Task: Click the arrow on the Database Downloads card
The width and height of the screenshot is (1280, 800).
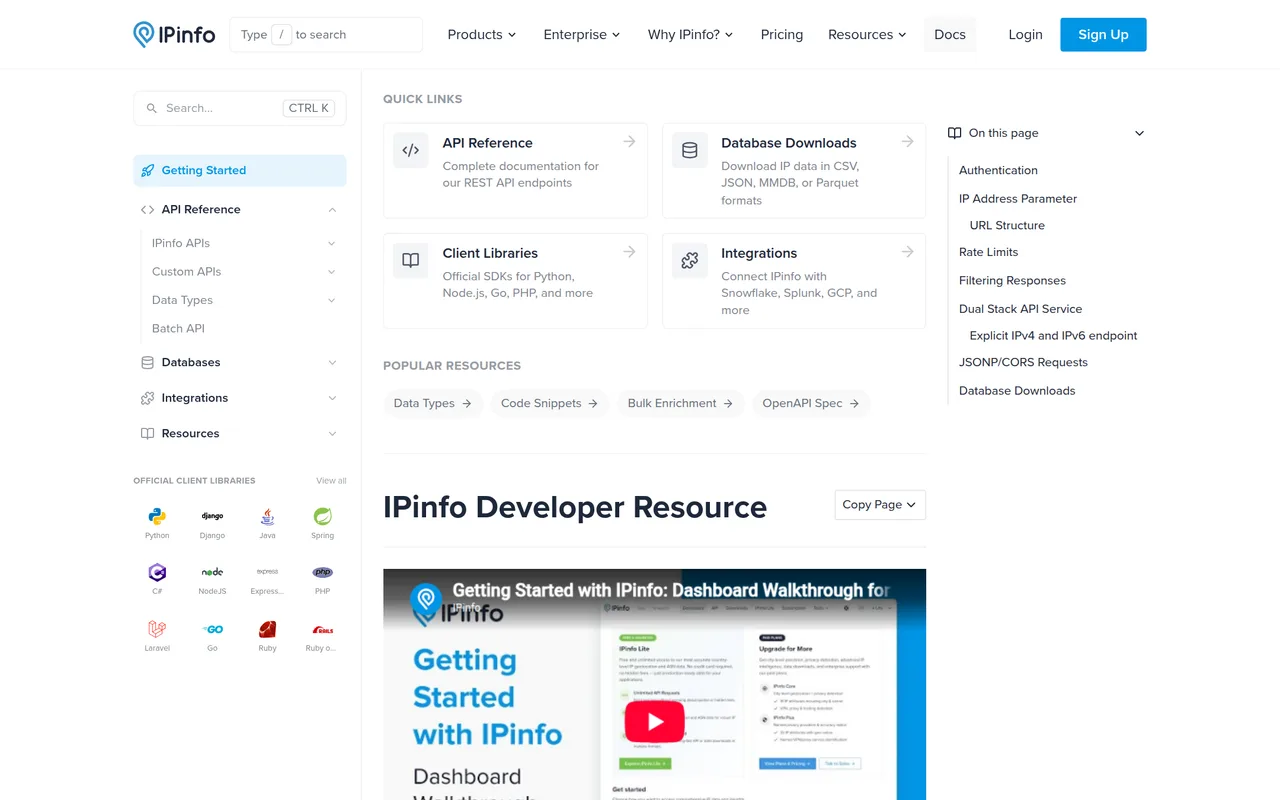Action: pos(907,142)
